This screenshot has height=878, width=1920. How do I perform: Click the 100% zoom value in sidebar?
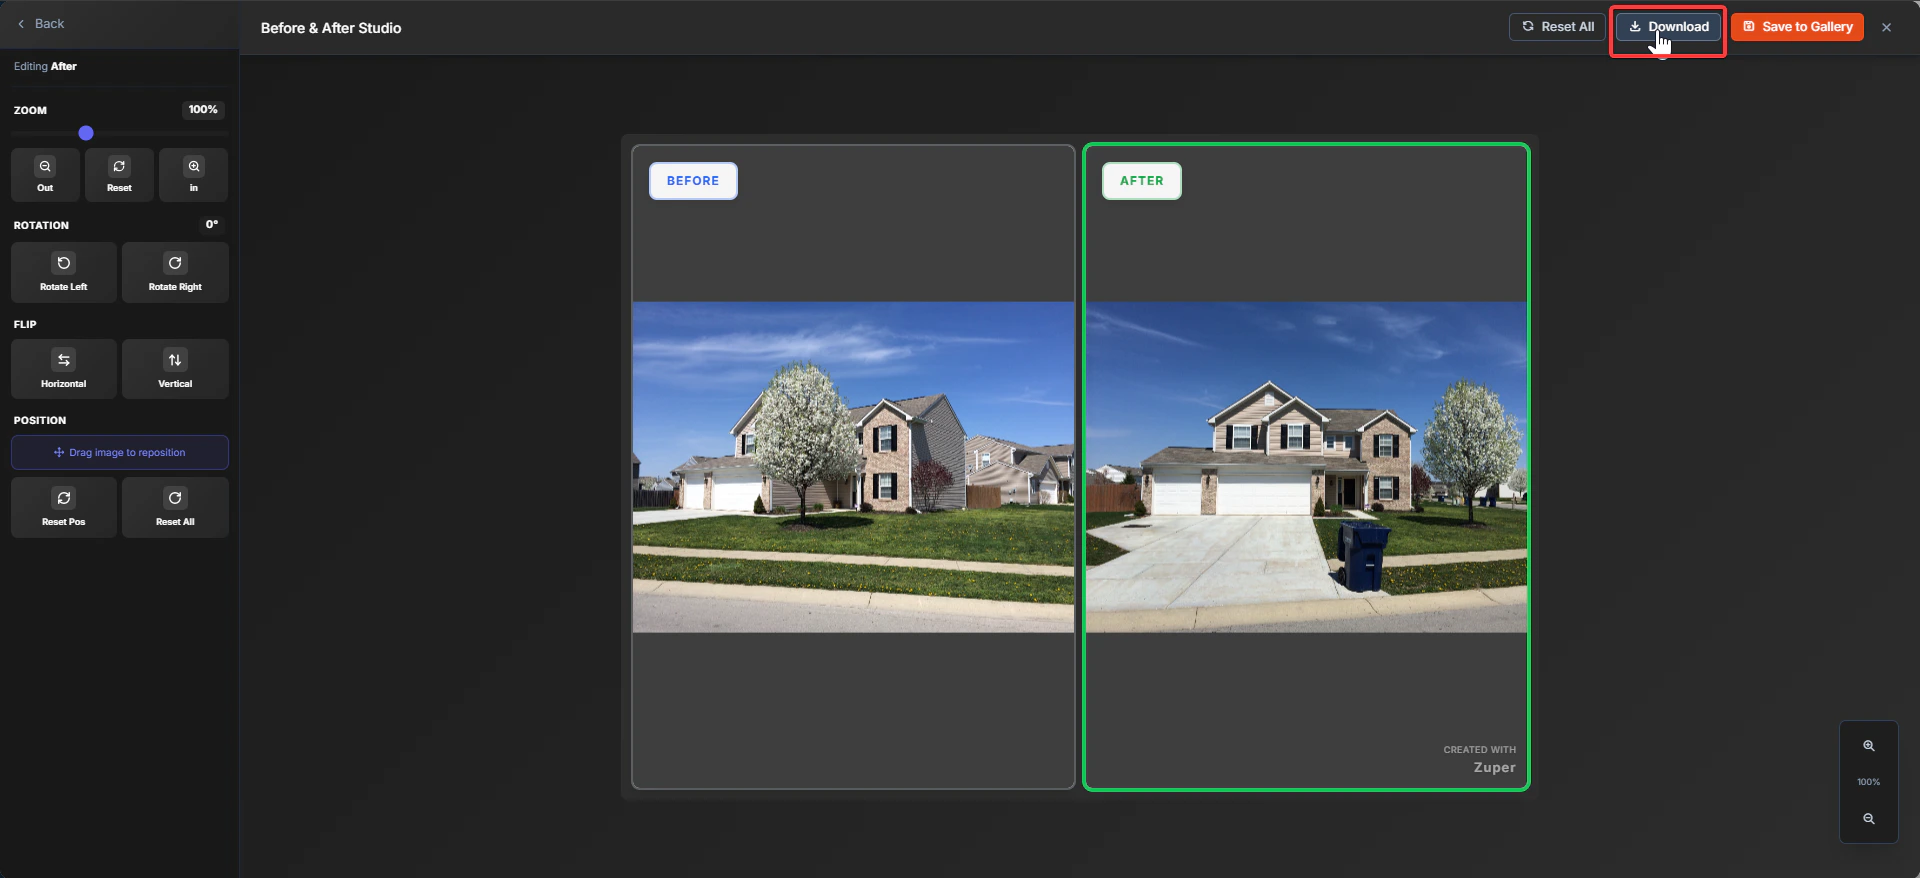click(203, 110)
